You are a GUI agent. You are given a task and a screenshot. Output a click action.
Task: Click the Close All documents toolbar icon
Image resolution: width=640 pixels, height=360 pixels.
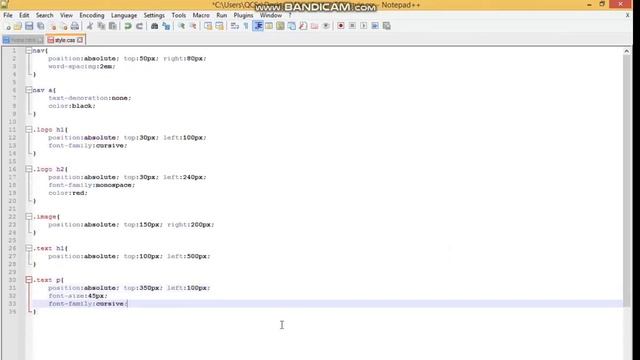point(64,26)
